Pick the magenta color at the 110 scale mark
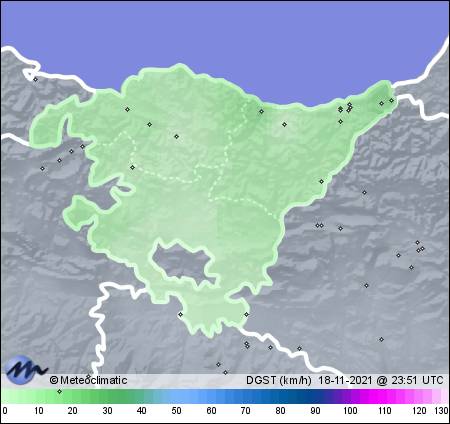The image size is (450, 424). [x=384, y=397]
